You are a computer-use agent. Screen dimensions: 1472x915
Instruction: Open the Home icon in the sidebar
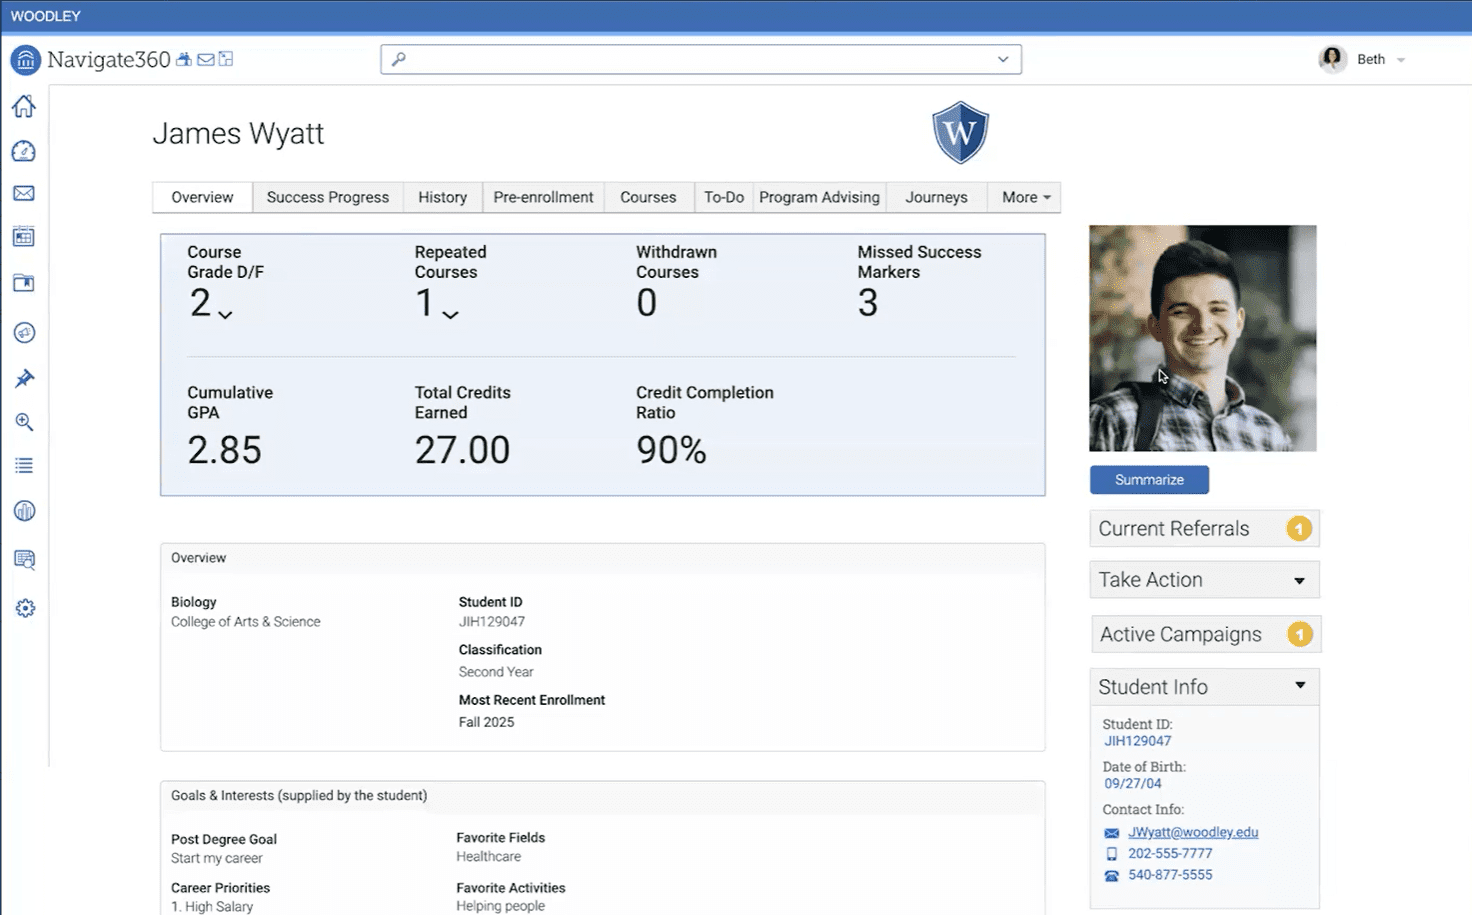click(24, 106)
